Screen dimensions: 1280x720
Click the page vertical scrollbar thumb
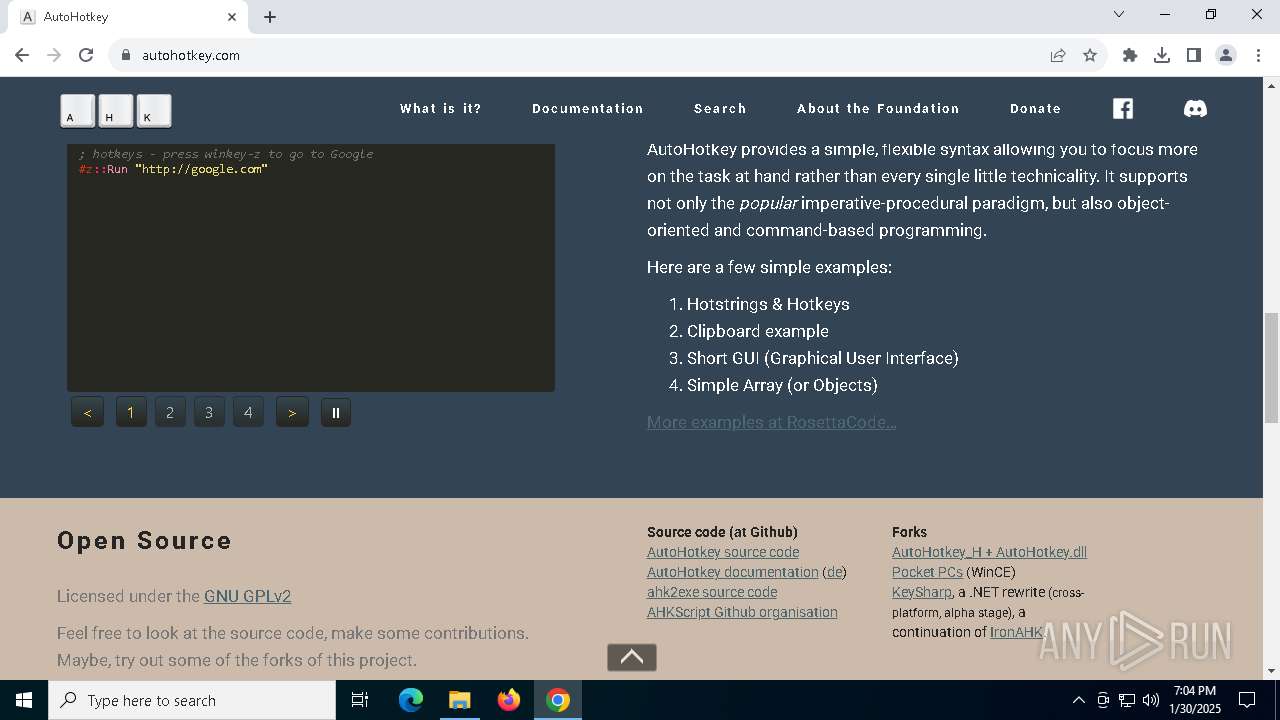pos(1271,368)
